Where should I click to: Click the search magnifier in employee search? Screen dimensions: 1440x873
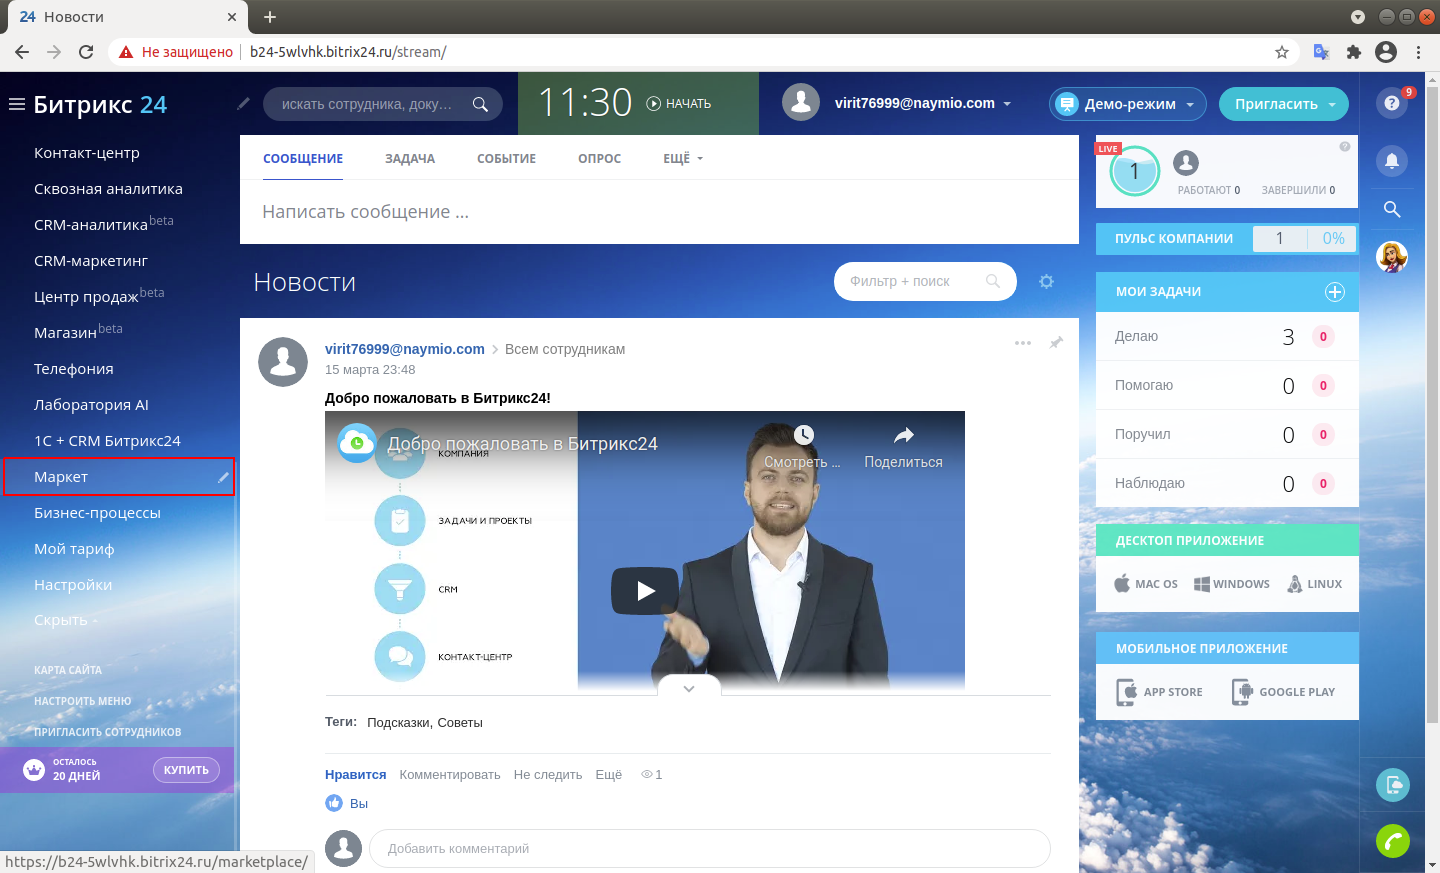point(480,104)
